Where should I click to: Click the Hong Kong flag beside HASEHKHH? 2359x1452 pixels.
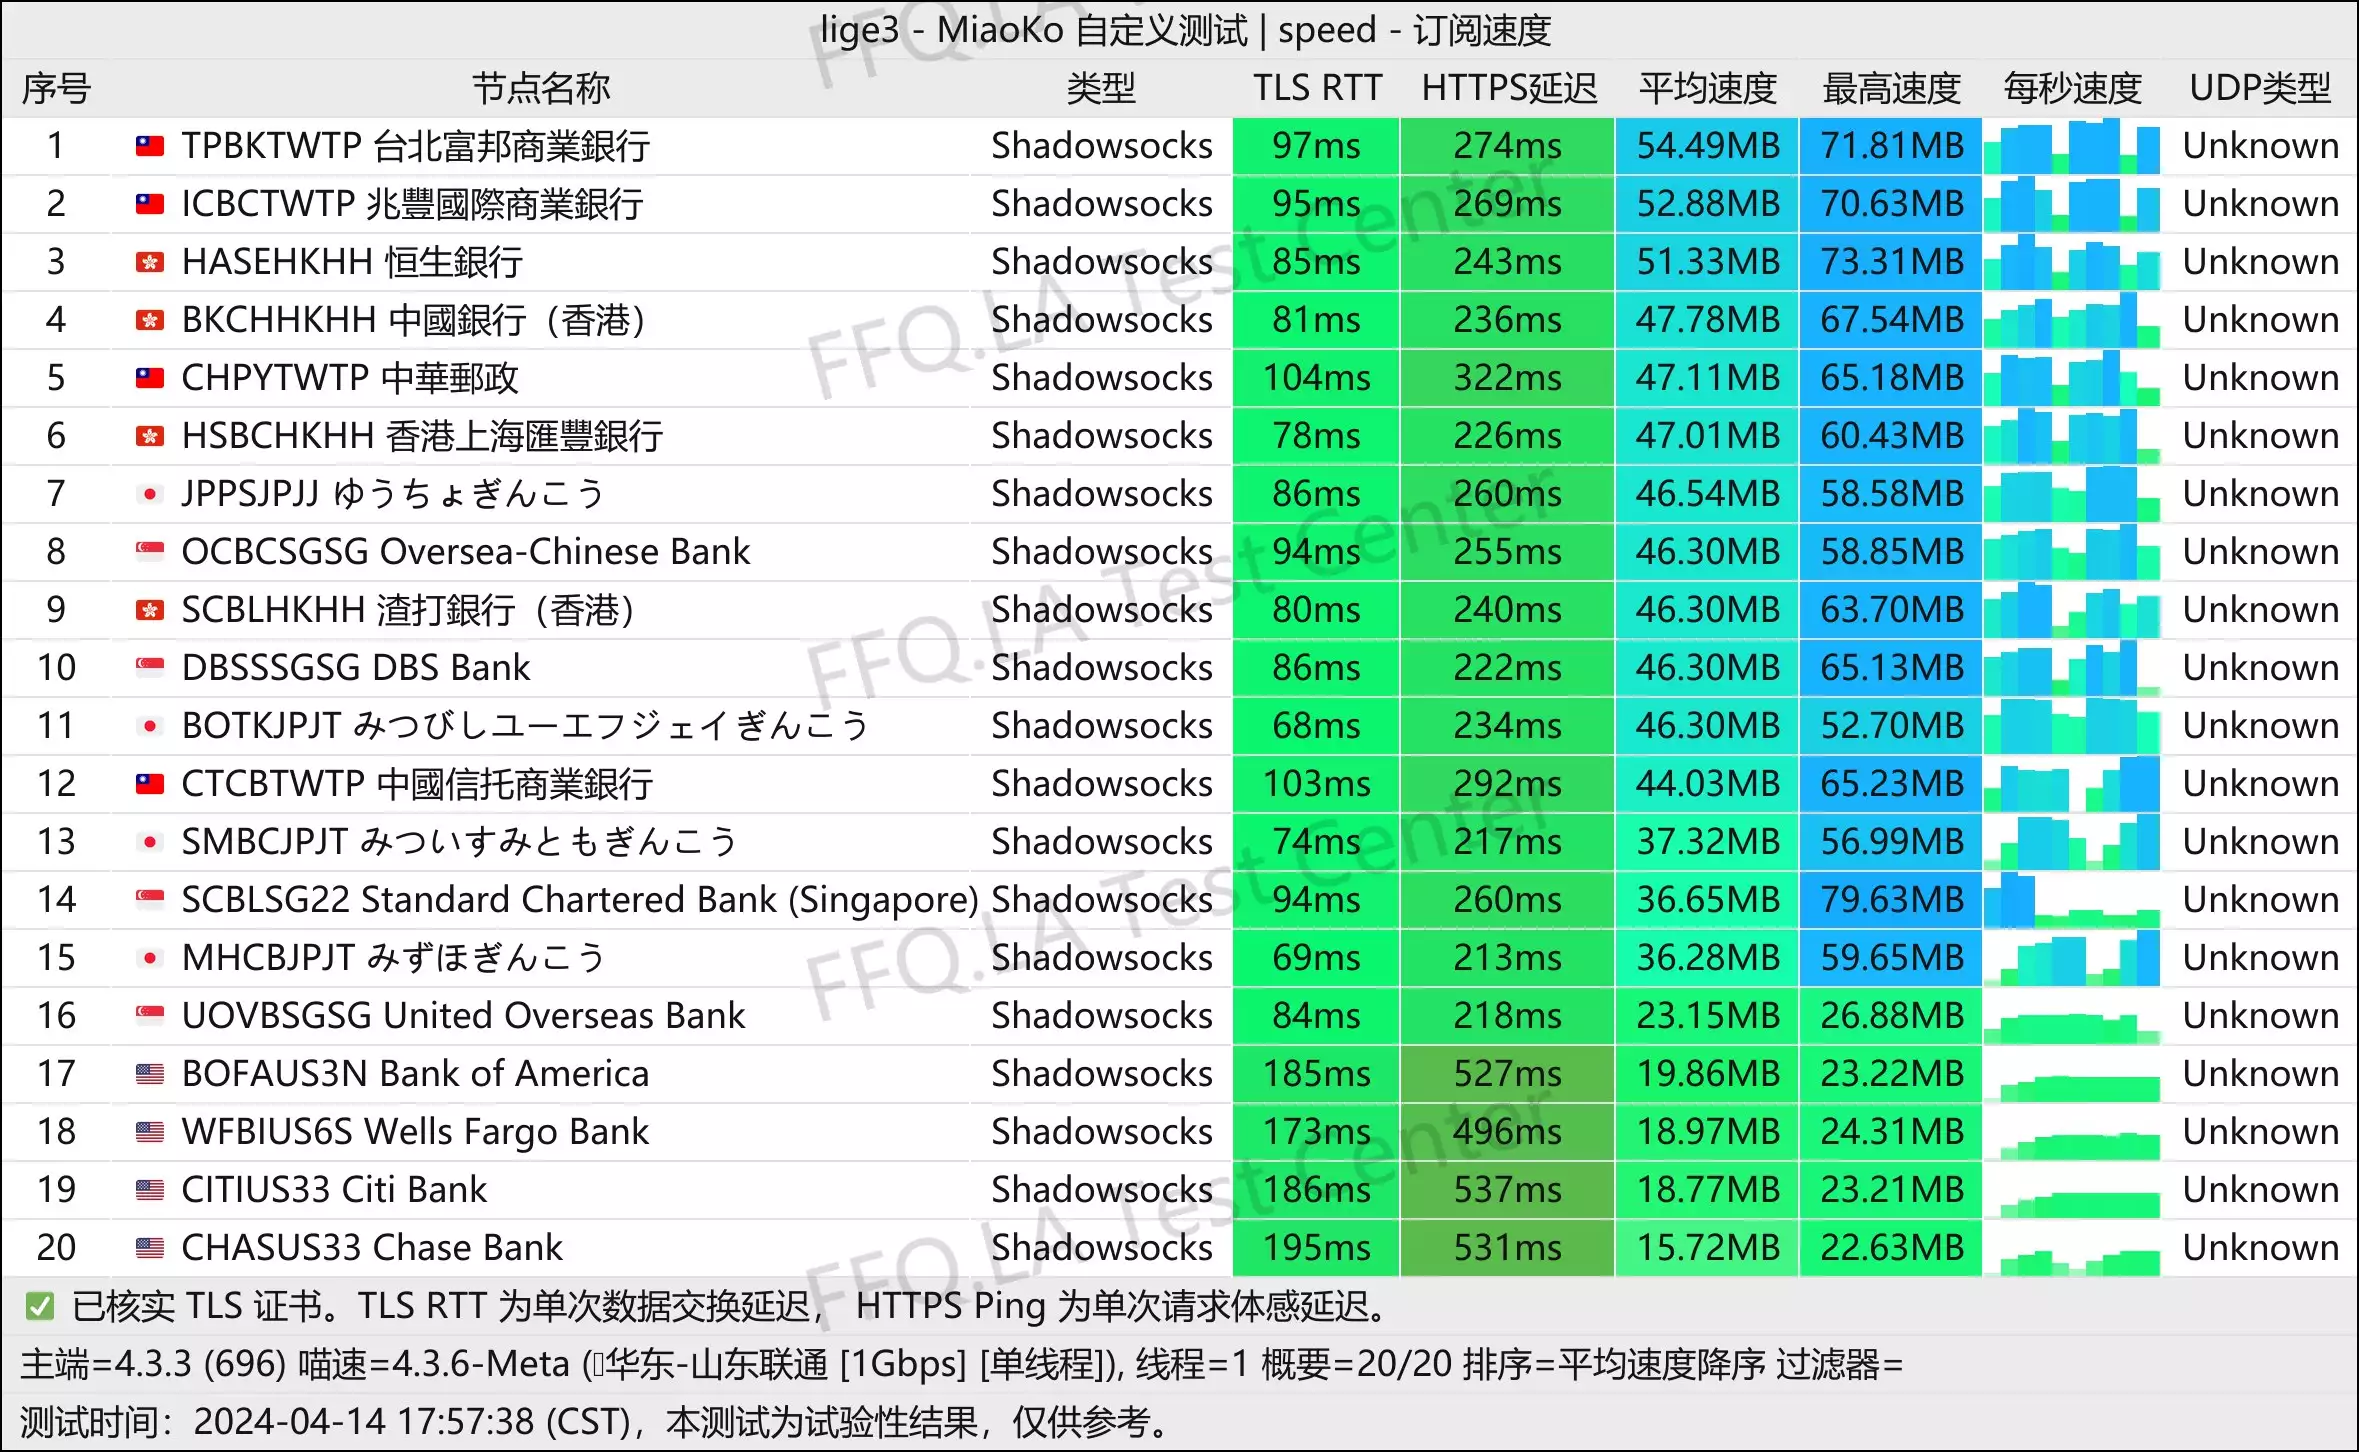coord(150,262)
